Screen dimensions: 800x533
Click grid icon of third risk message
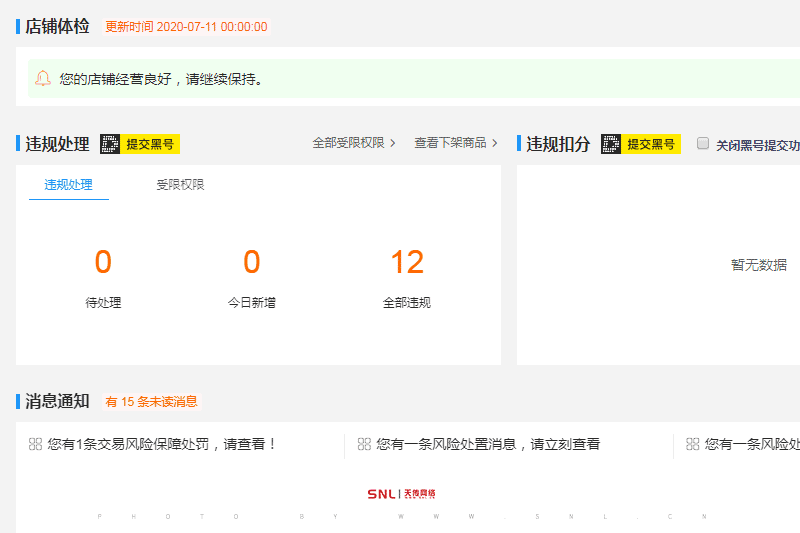[692, 444]
